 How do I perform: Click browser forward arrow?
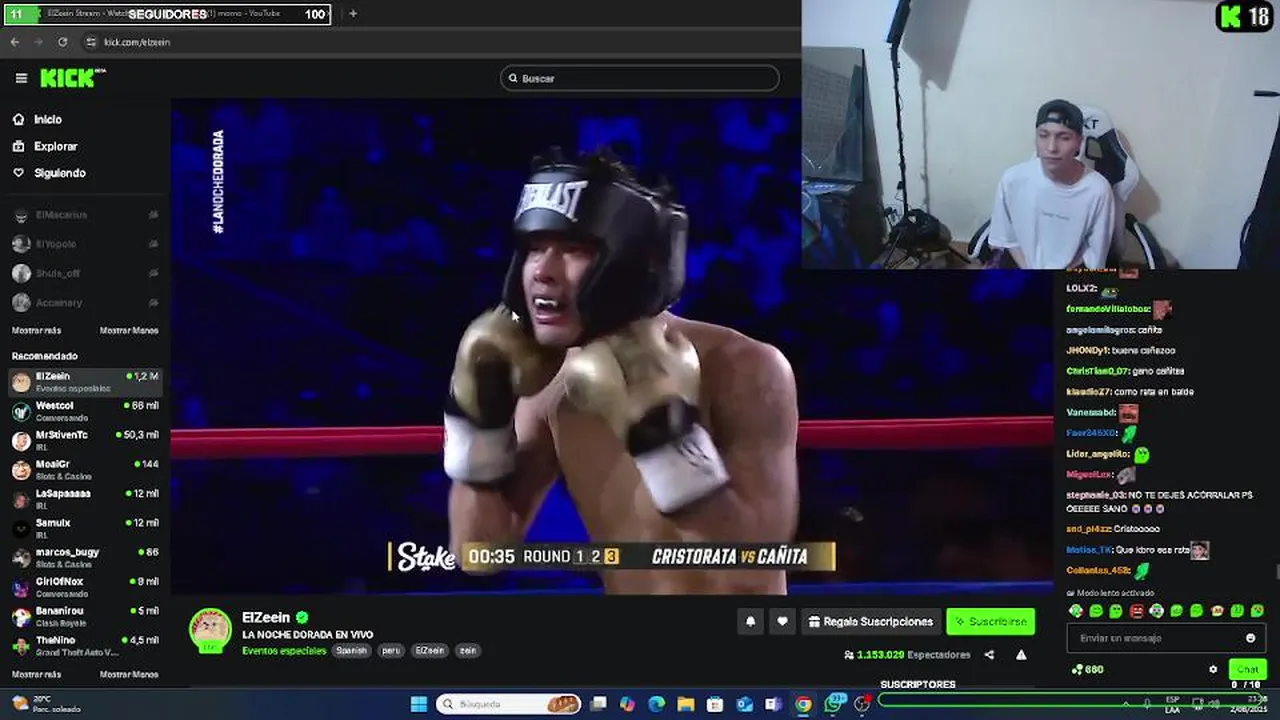click(38, 42)
